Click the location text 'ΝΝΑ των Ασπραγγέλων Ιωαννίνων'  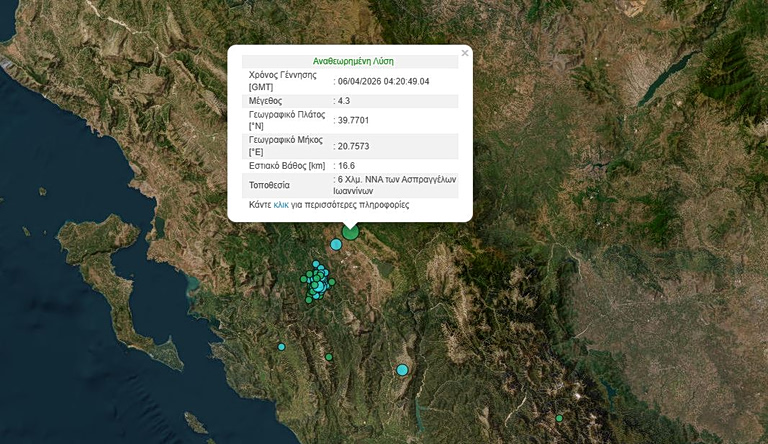pos(396,185)
